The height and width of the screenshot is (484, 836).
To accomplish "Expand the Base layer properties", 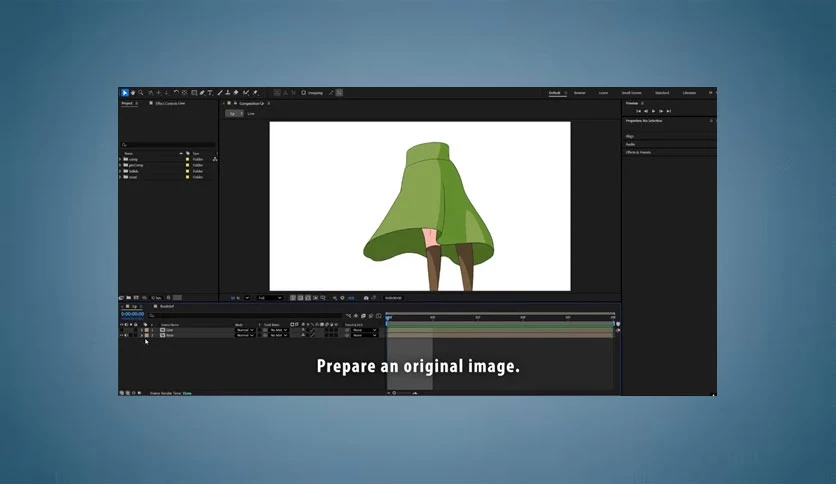I will tap(142, 336).
